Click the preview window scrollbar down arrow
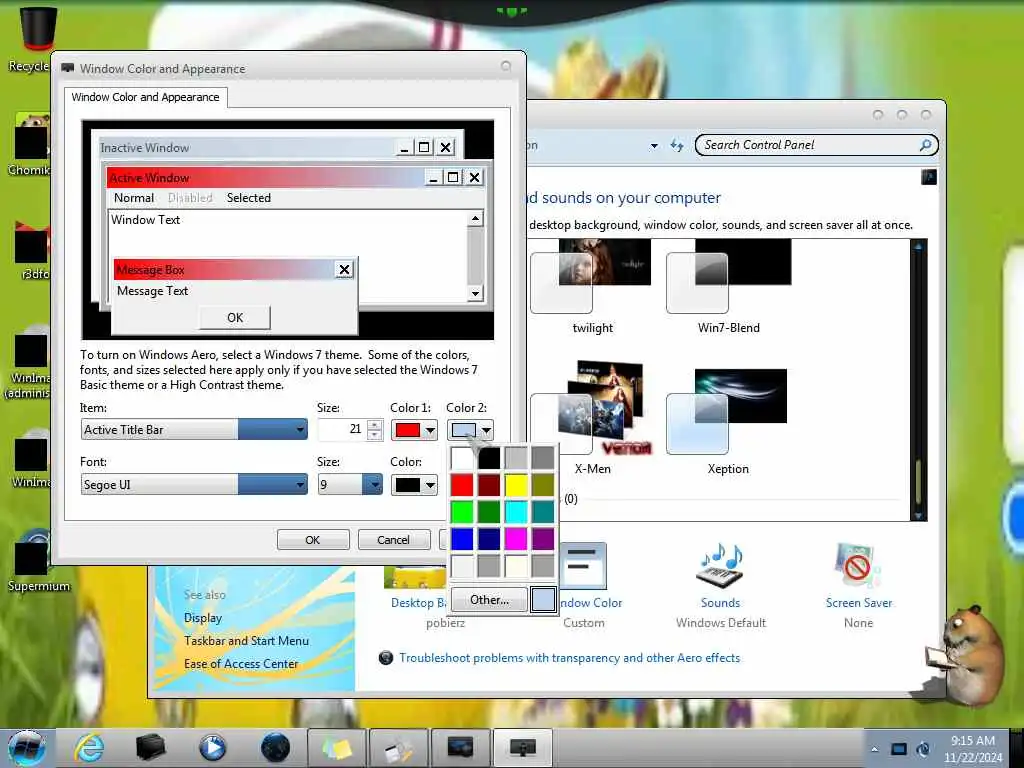 point(475,294)
